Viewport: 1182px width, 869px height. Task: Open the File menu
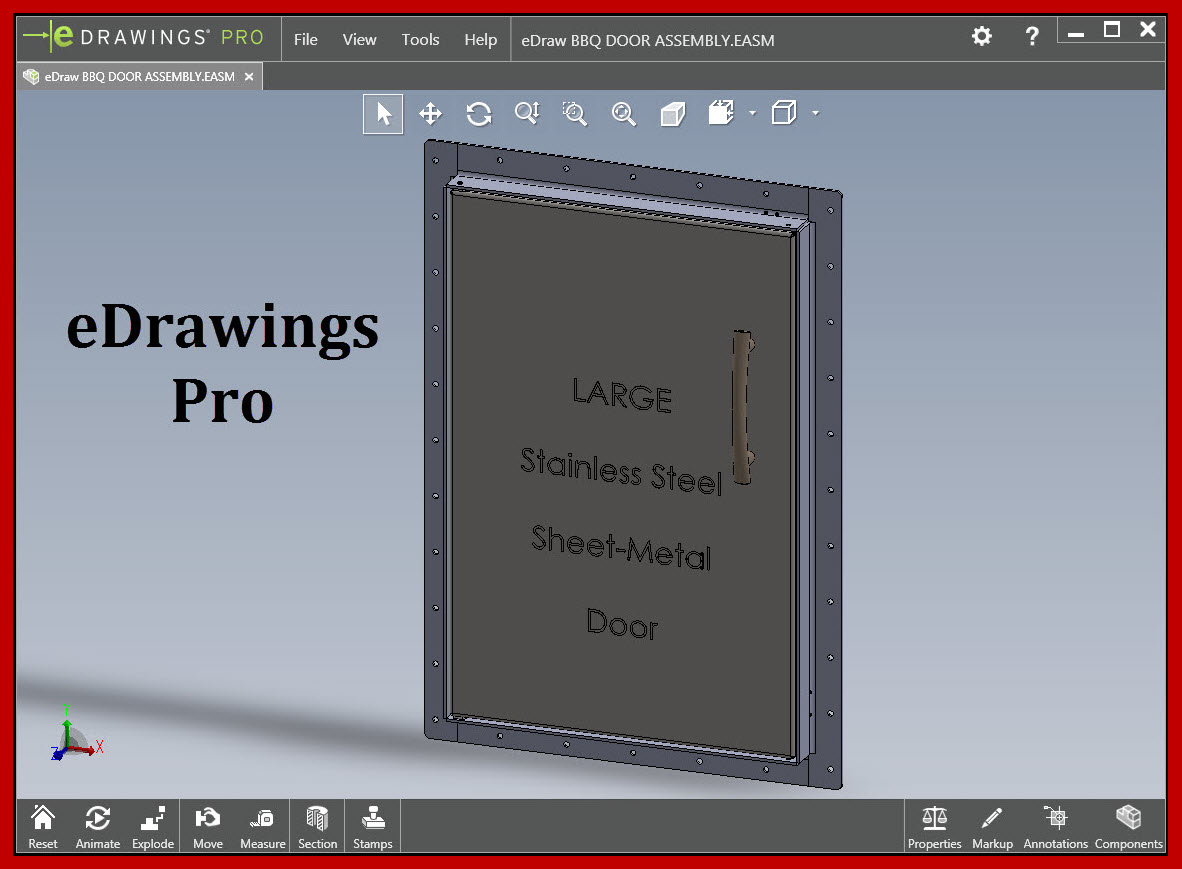(x=305, y=39)
